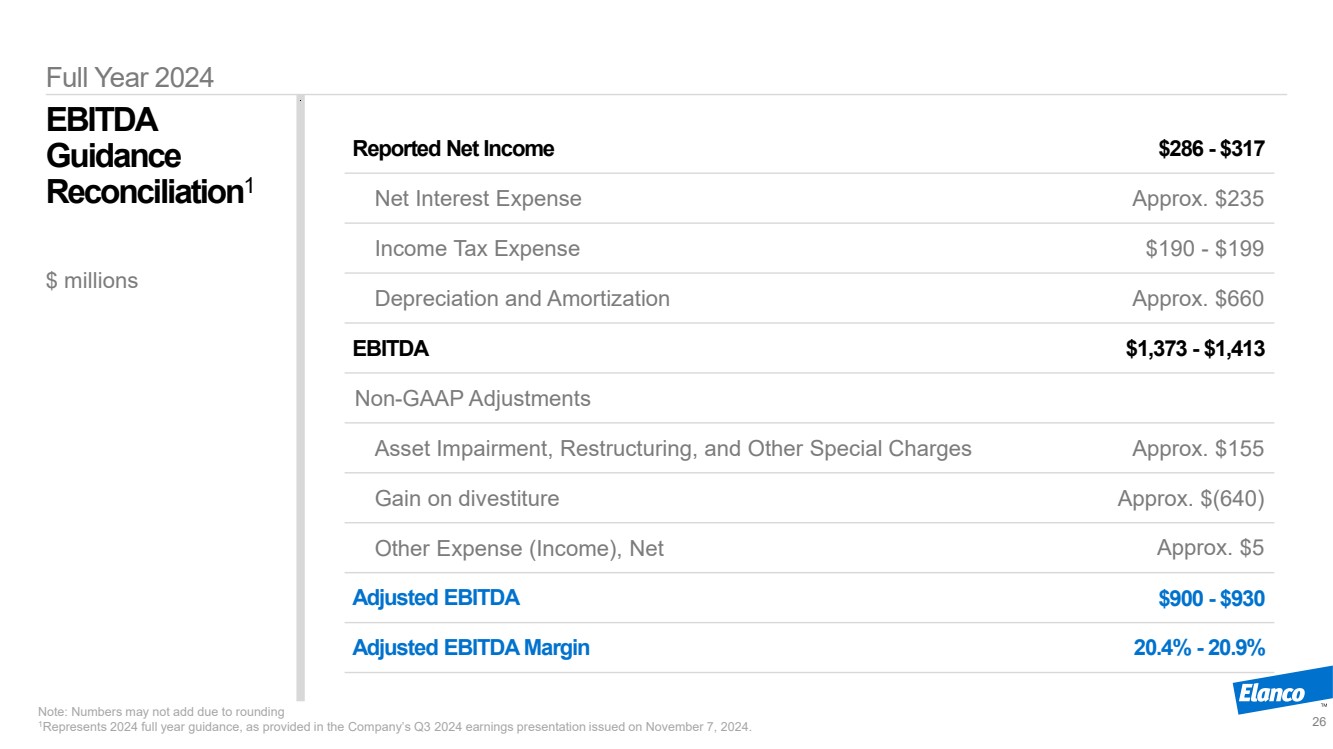Select the Approx. $(640) value

tap(1190, 499)
